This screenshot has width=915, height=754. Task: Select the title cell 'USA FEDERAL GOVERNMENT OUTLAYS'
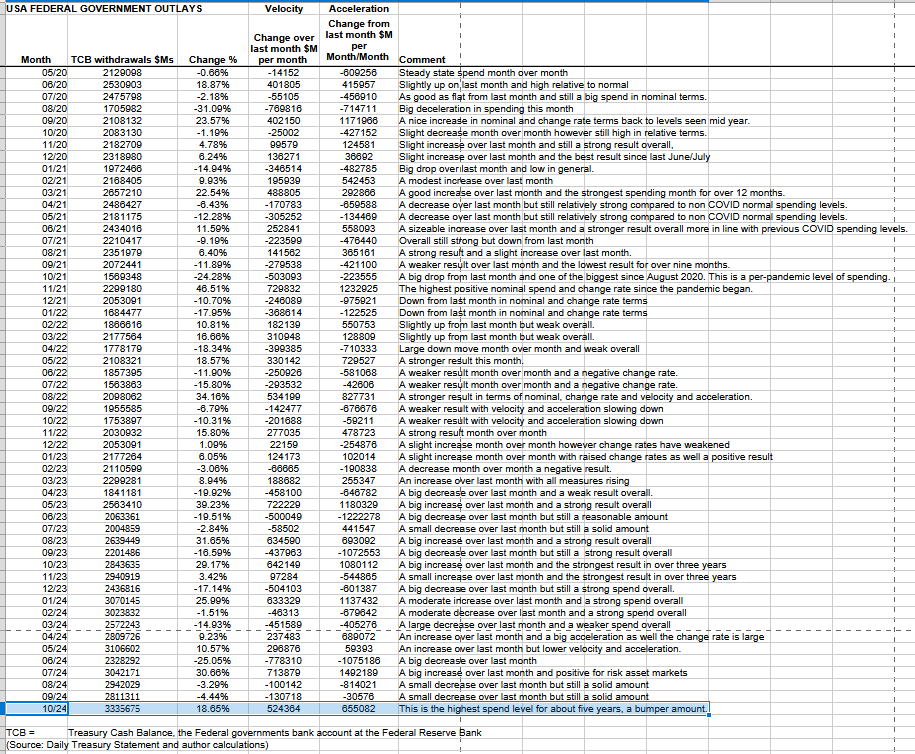point(104,9)
